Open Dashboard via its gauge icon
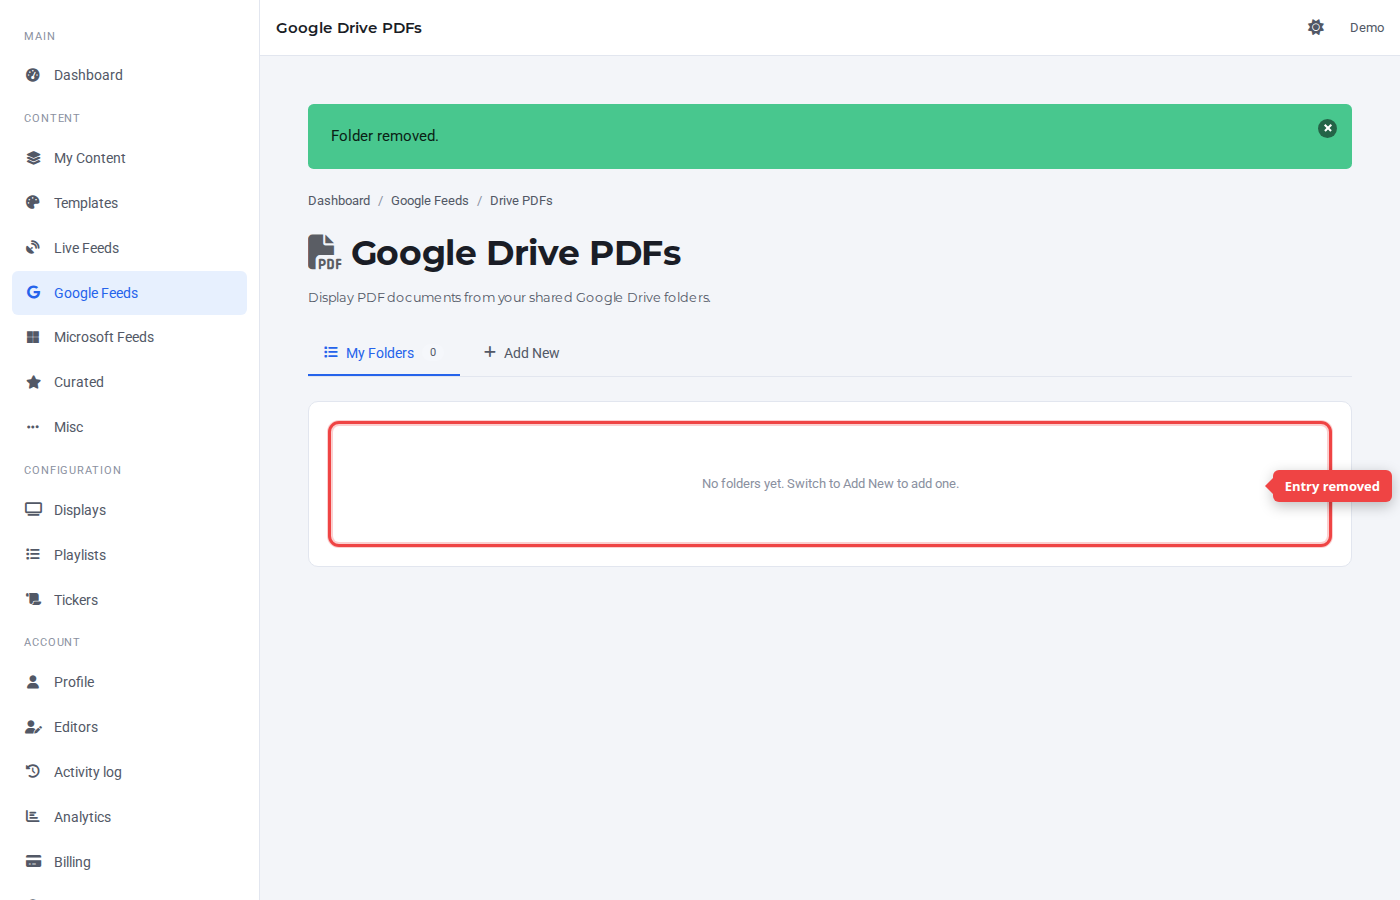 point(33,75)
